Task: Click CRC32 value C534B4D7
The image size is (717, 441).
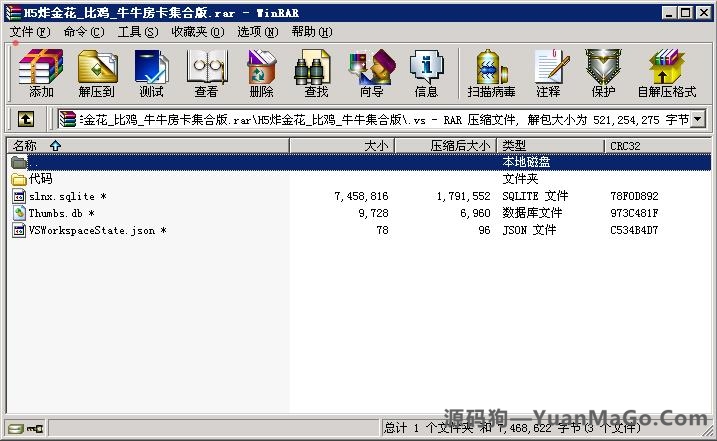Action: pyautogui.click(x=634, y=230)
